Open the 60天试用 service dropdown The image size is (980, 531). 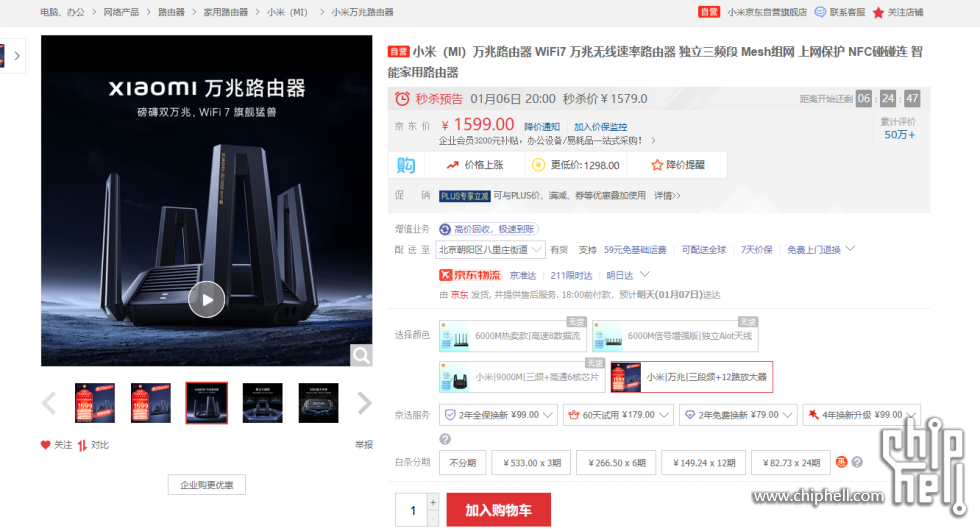pyautogui.click(x=618, y=415)
